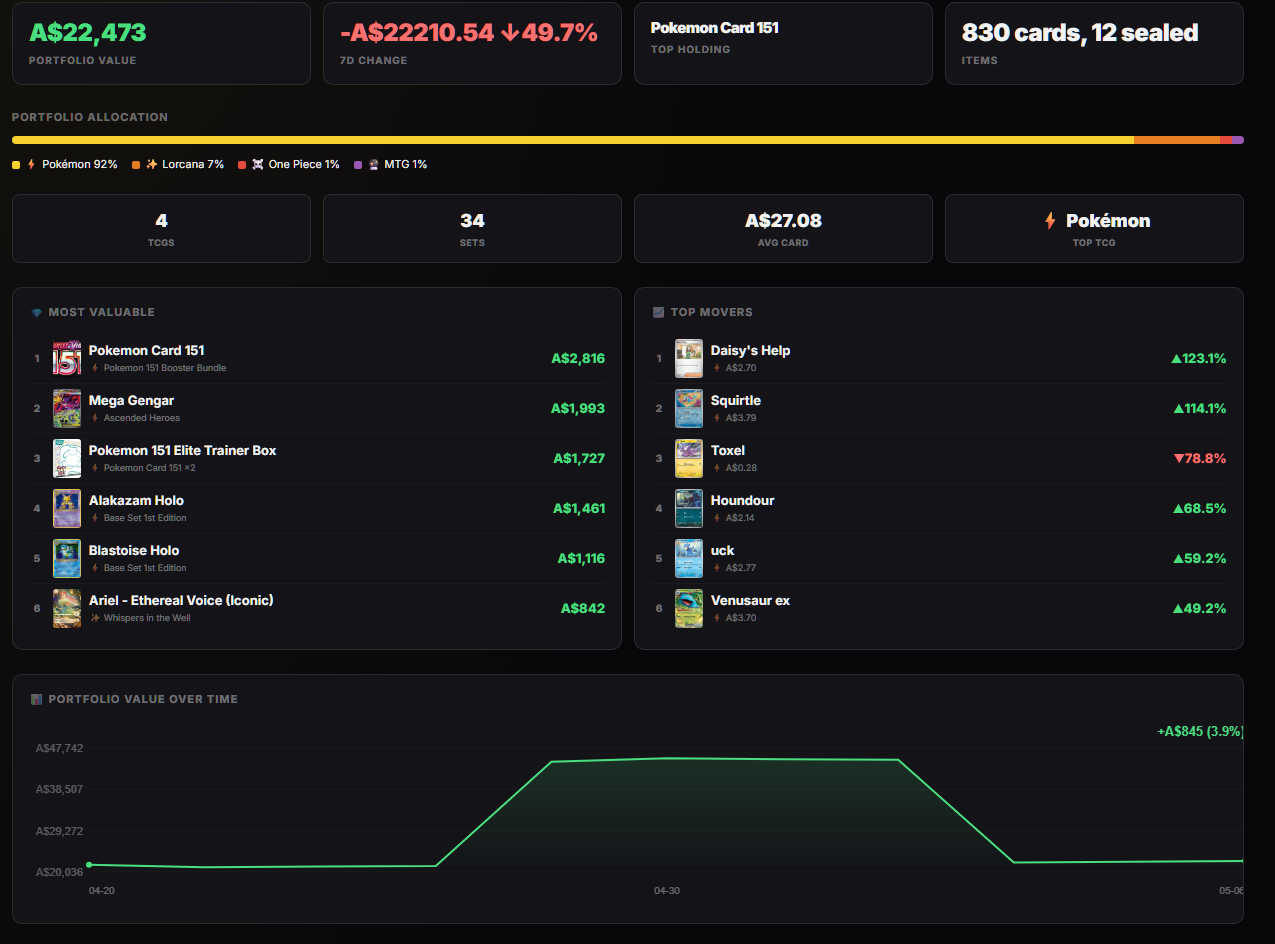This screenshot has width=1275, height=944.
Task: Click the Blastoise Holo card name
Action: tap(134, 550)
